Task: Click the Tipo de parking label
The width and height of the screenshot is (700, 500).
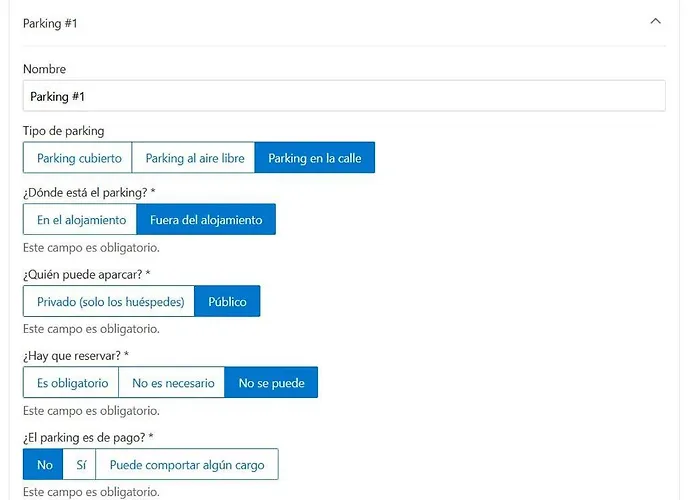Action: tap(63, 131)
